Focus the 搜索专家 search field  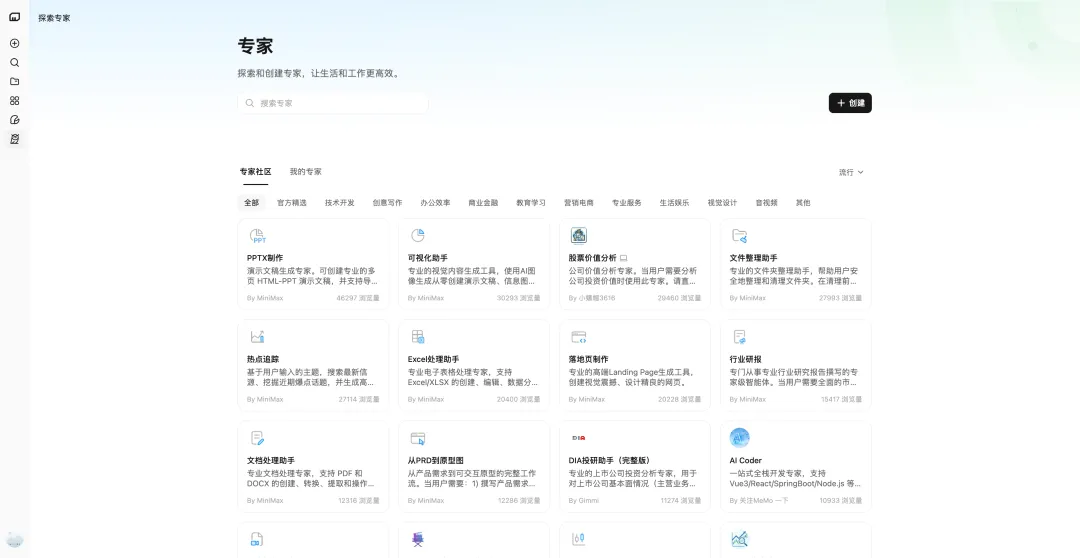(x=333, y=103)
